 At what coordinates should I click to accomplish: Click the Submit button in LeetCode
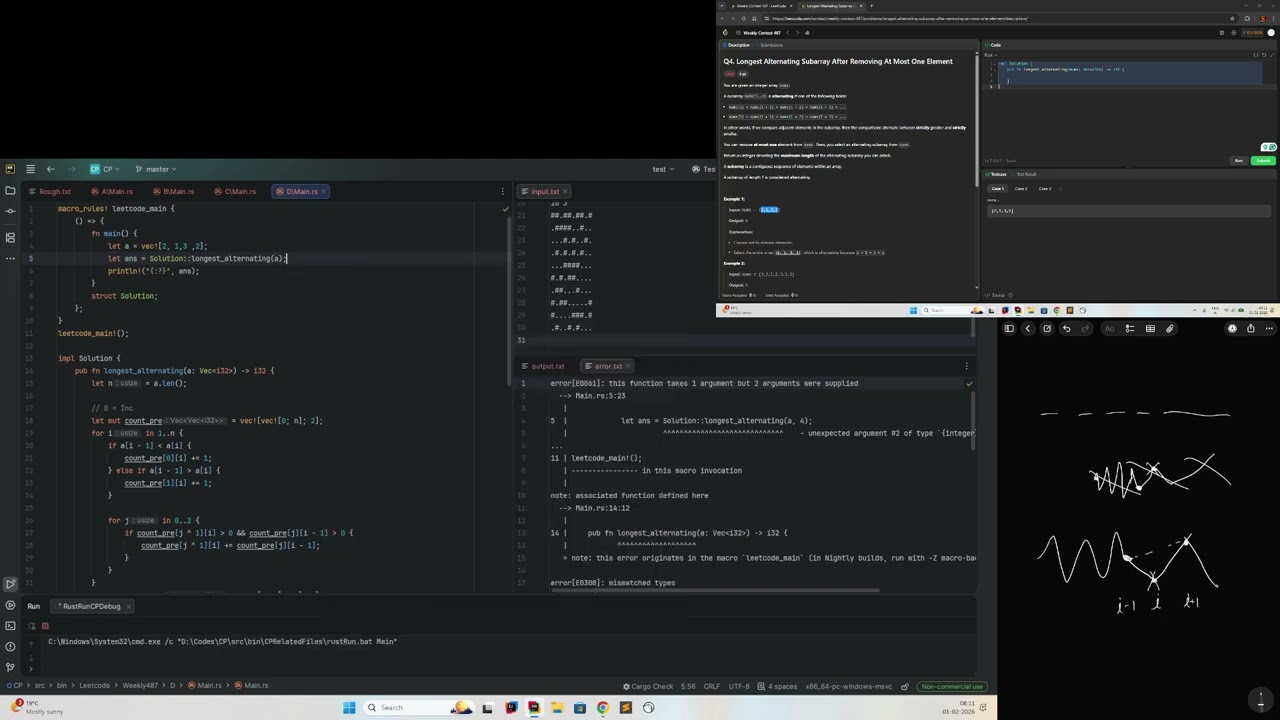(x=1263, y=161)
